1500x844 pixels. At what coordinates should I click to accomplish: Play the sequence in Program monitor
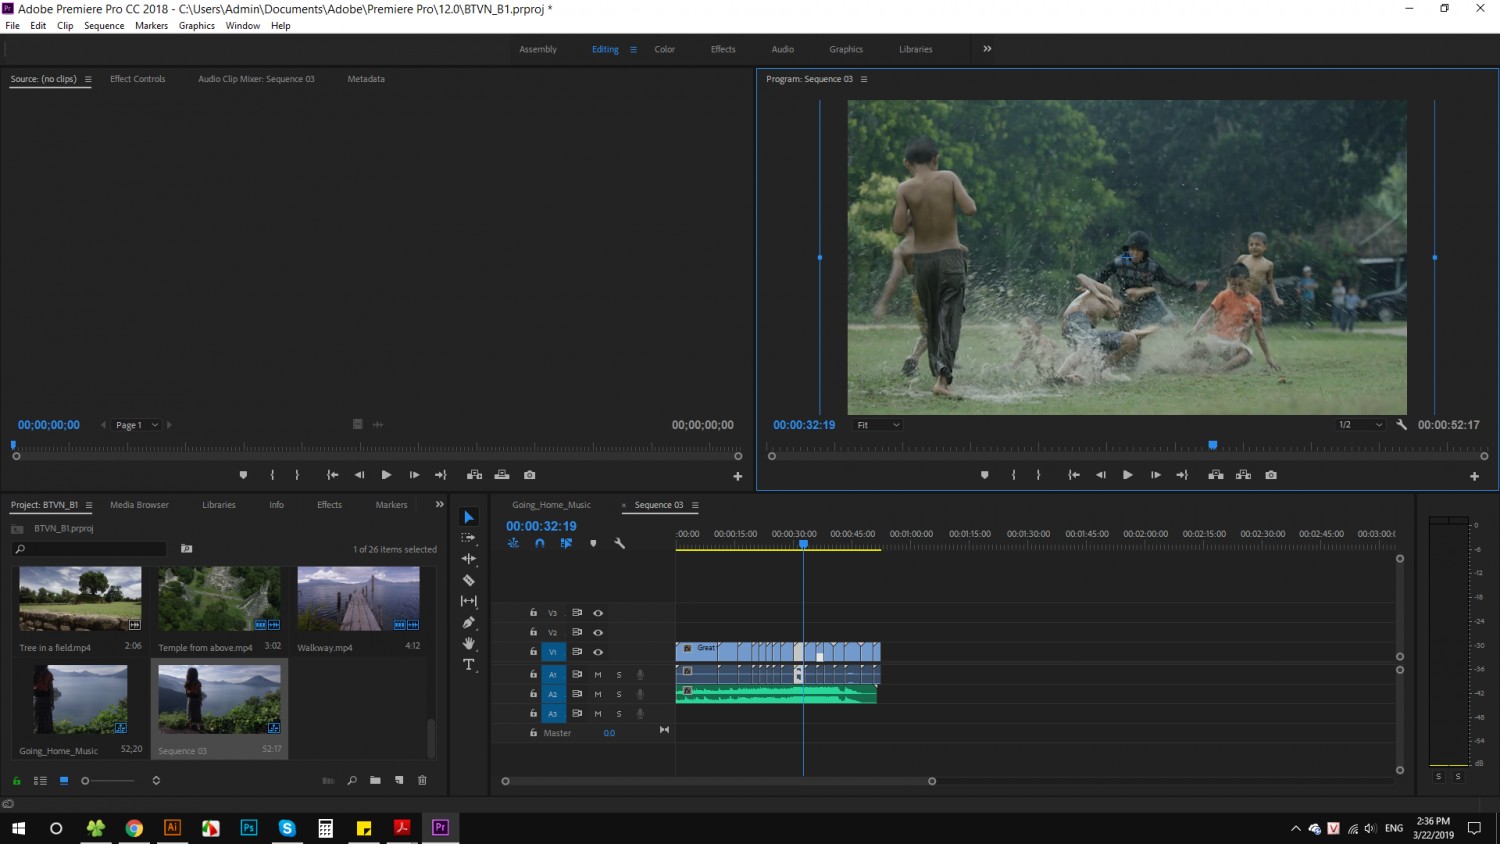(x=1127, y=475)
